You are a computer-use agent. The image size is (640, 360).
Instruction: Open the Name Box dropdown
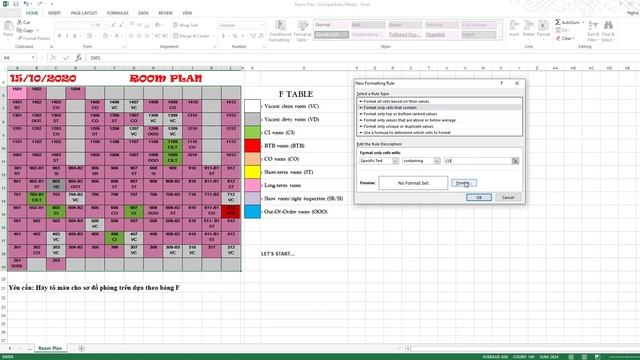click(x=33, y=58)
